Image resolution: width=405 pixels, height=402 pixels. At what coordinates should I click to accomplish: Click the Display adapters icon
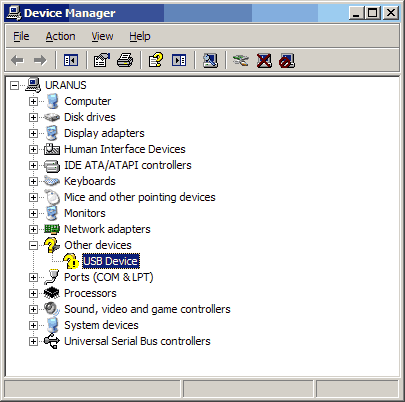(x=52, y=133)
